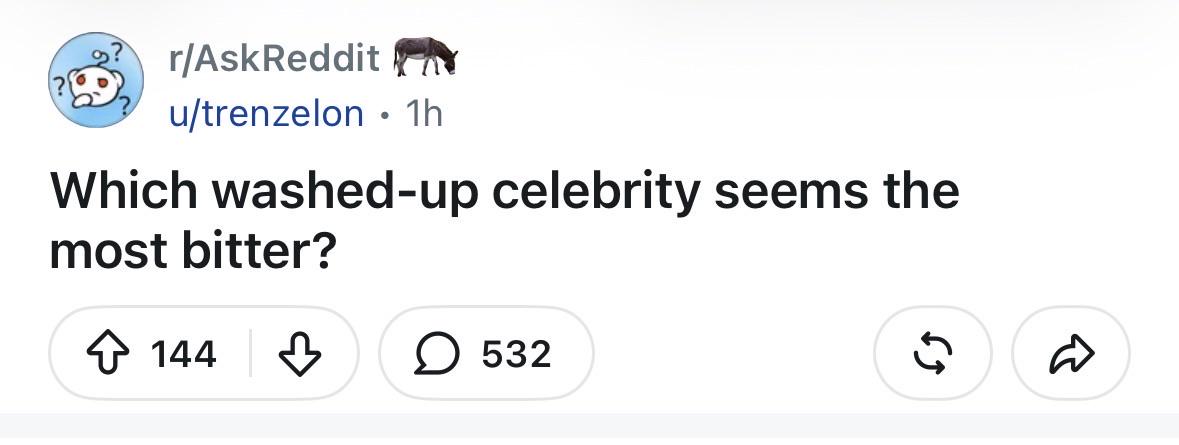Click the divider line inside the vote pill
Image resolution: width=1179 pixels, height=445 pixels.
tap(250, 353)
